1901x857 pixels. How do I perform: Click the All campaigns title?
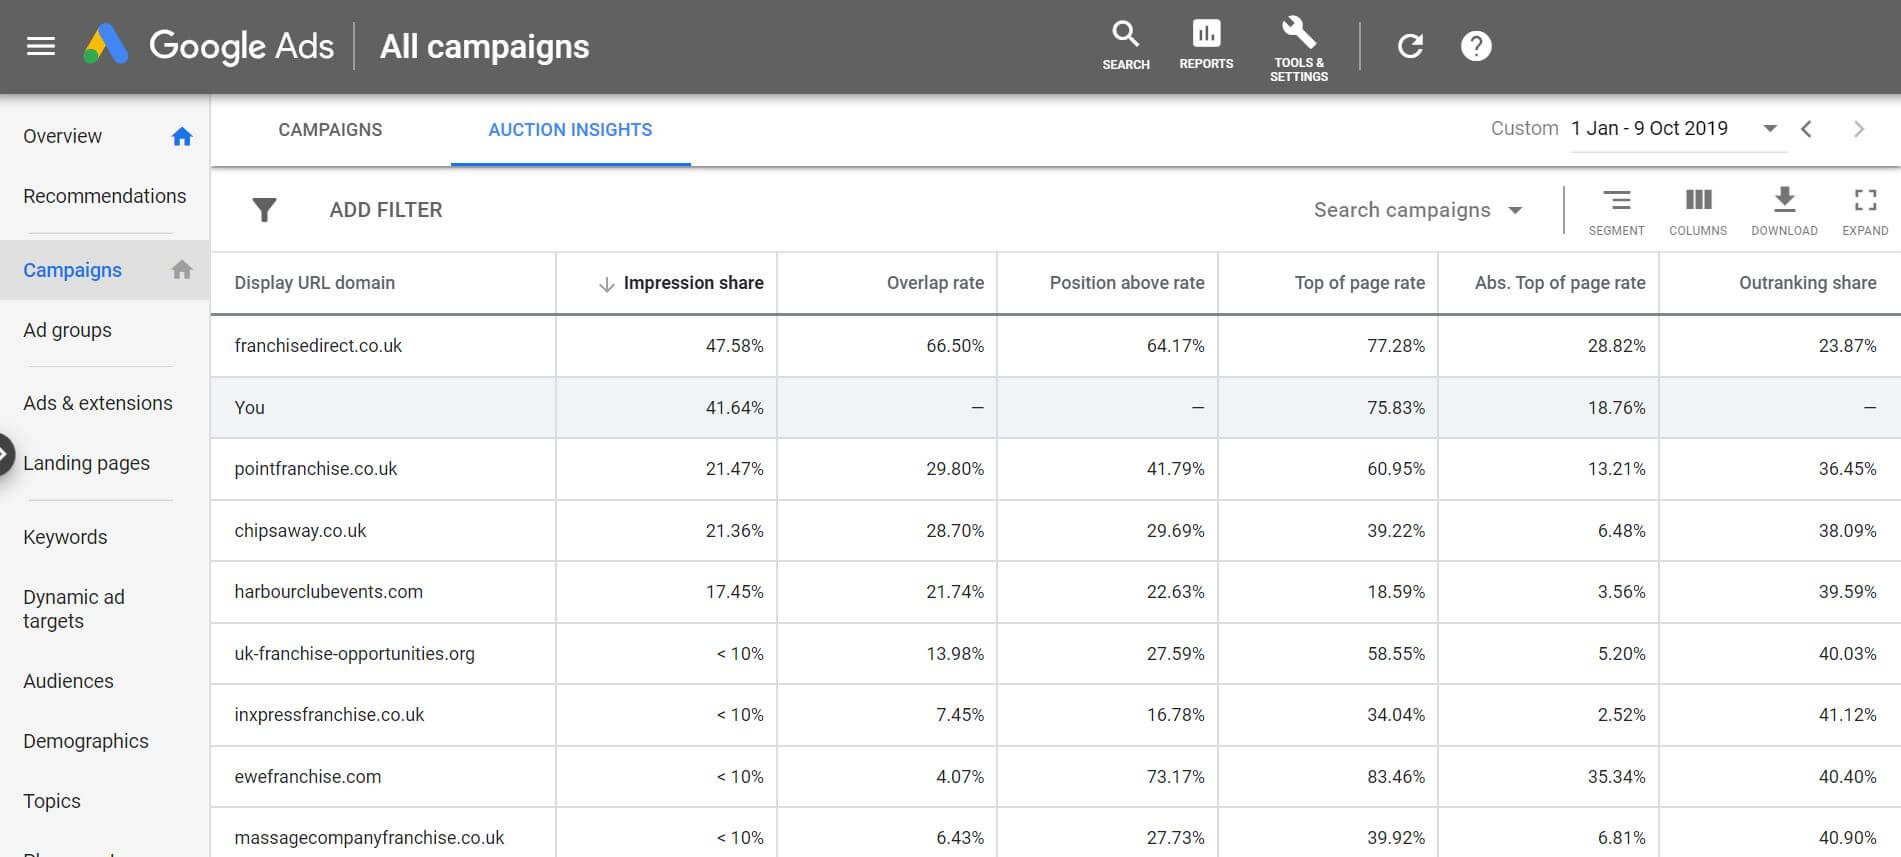(485, 46)
